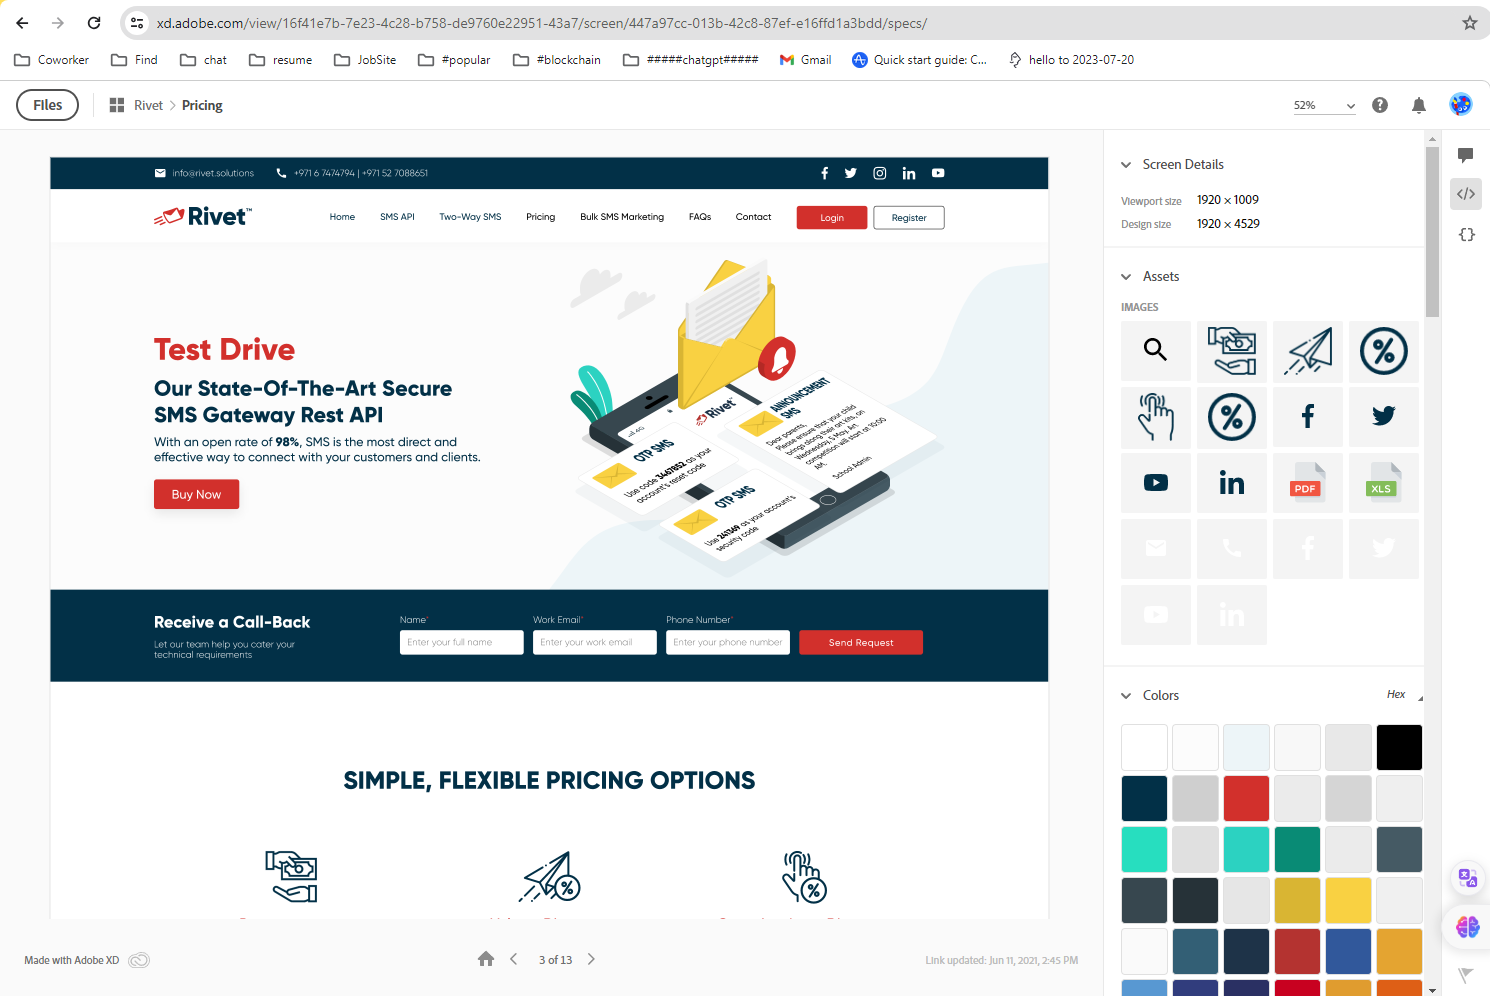This screenshot has height=996, width=1490.
Task: Open the 52% zoom dropdown
Action: click(x=1324, y=105)
